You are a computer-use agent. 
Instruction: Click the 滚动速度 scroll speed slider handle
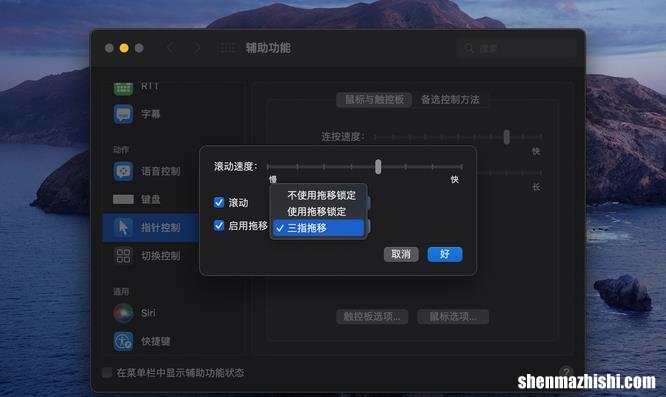(x=378, y=167)
